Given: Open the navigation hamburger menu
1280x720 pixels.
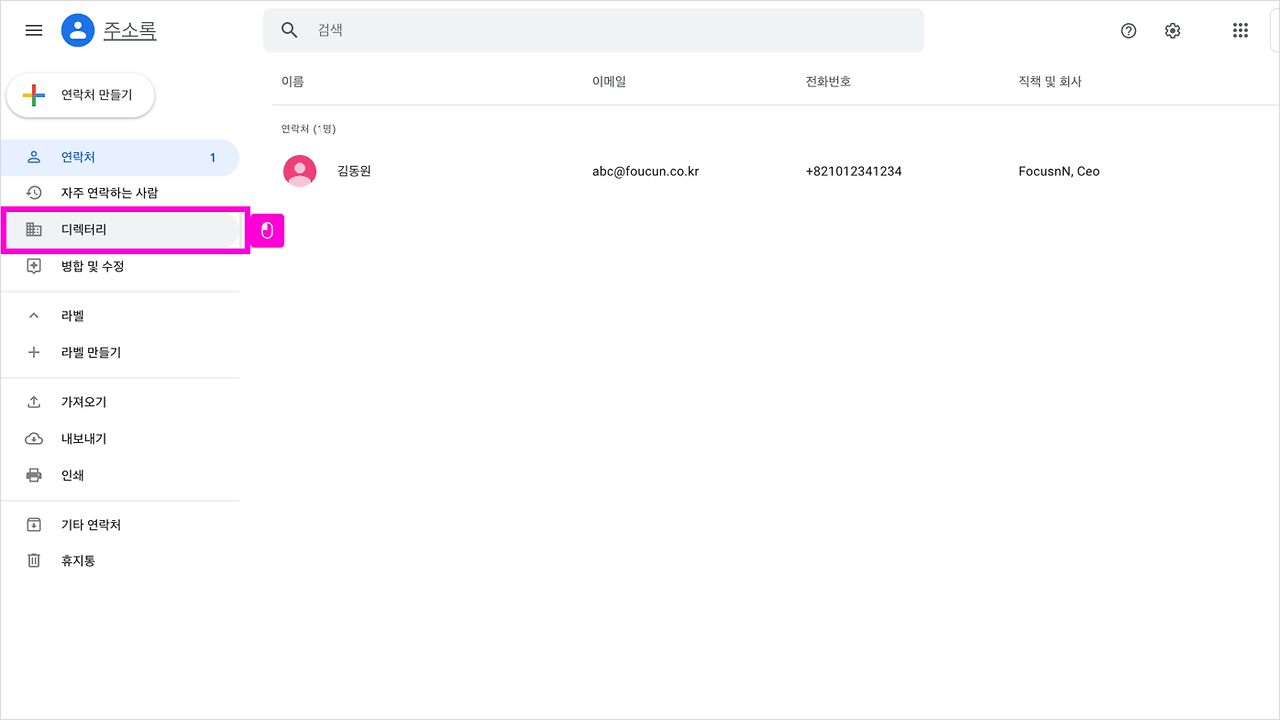Looking at the screenshot, I should coord(33,30).
